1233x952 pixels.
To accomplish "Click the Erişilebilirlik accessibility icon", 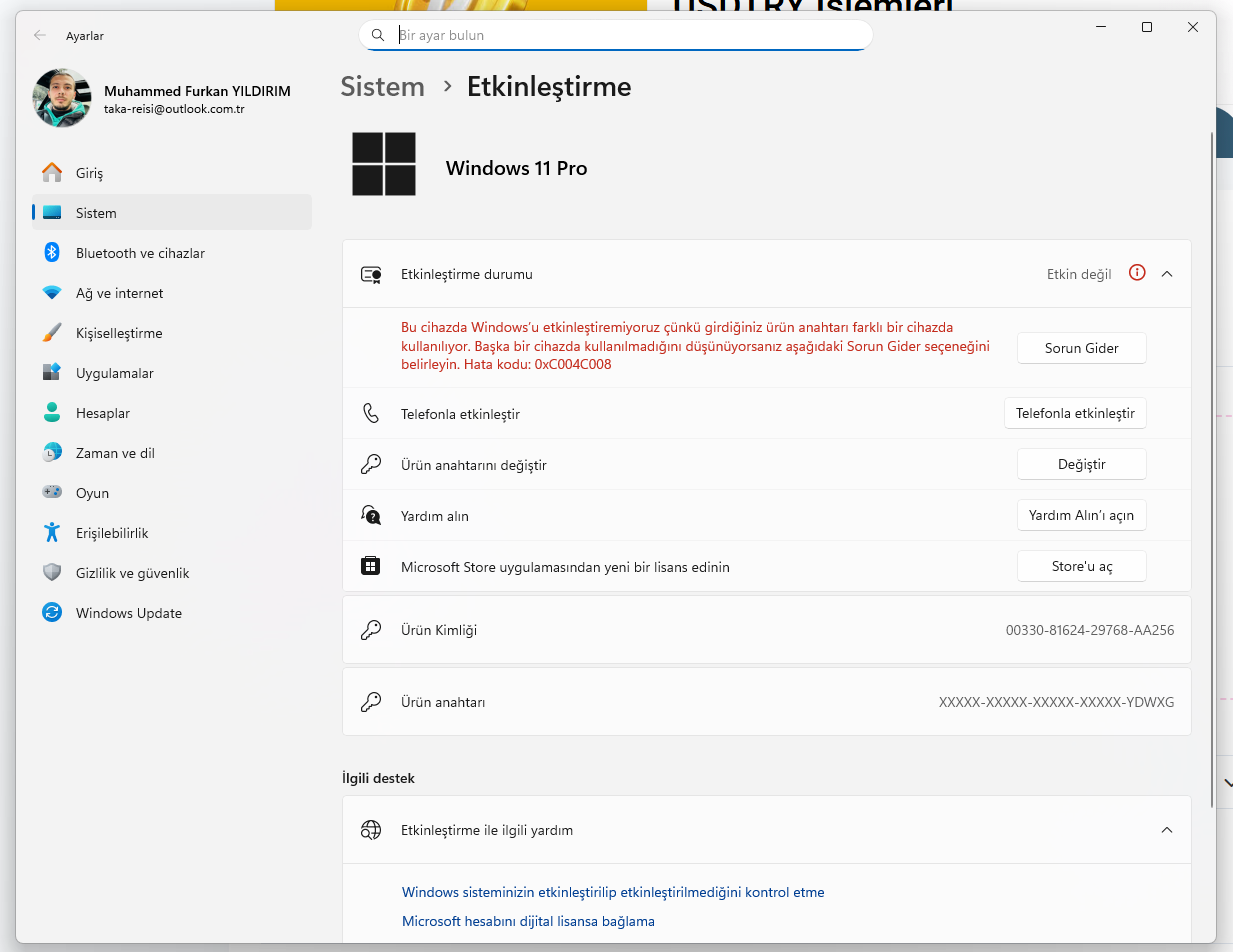I will [52, 533].
